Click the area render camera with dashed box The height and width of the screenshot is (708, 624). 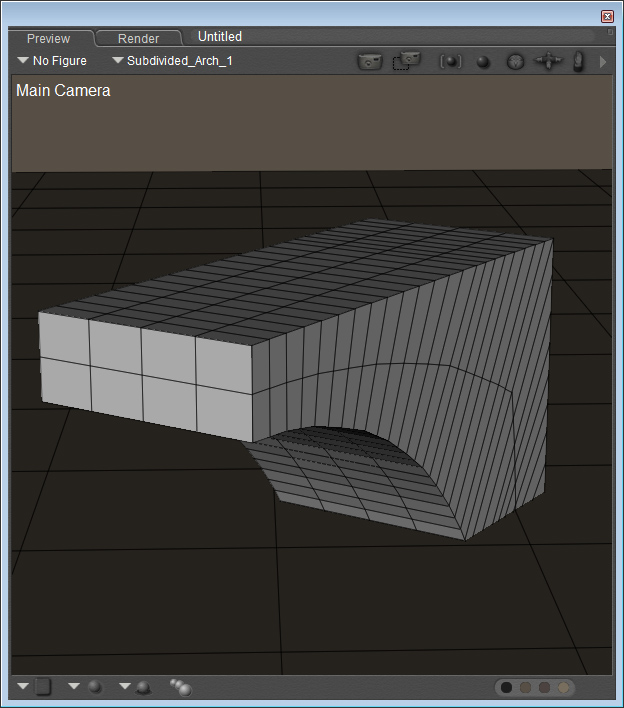tap(406, 61)
